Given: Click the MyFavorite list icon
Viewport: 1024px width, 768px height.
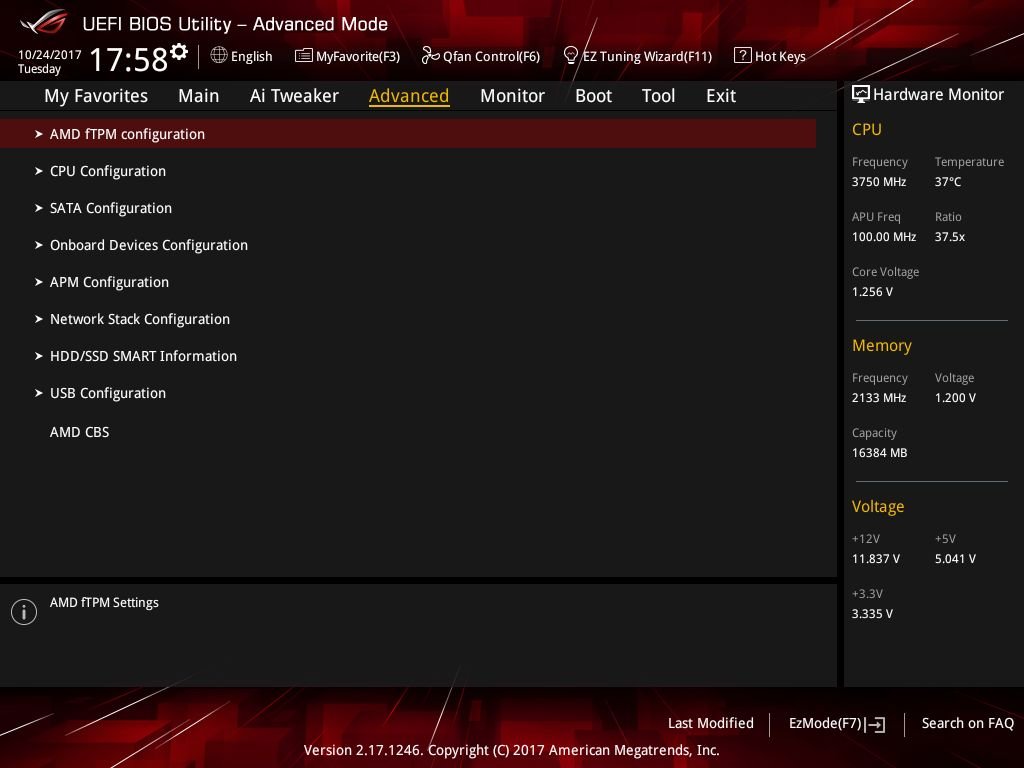Looking at the screenshot, I should [x=304, y=56].
